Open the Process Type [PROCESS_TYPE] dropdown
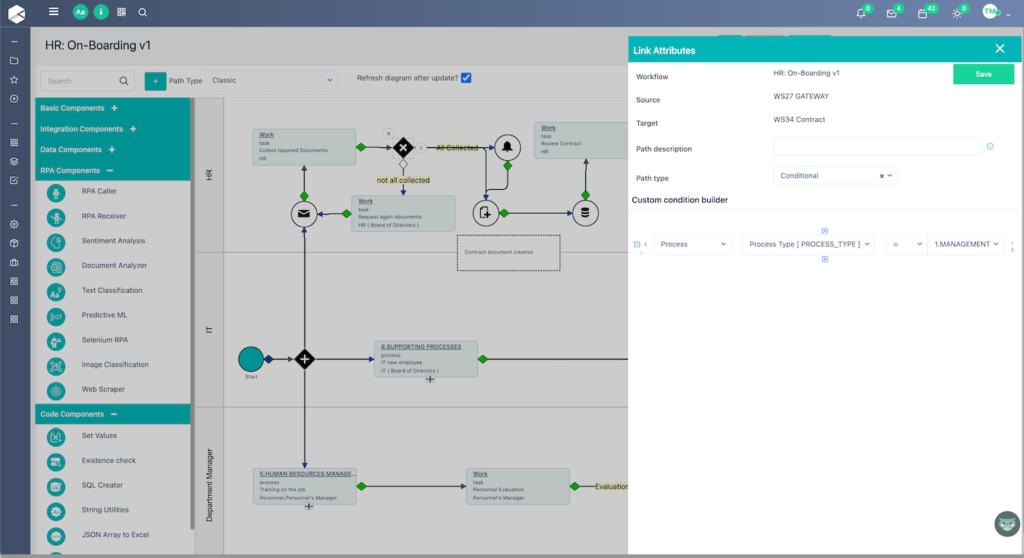This screenshot has height=558, width=1024. click(x=808, y=244)
